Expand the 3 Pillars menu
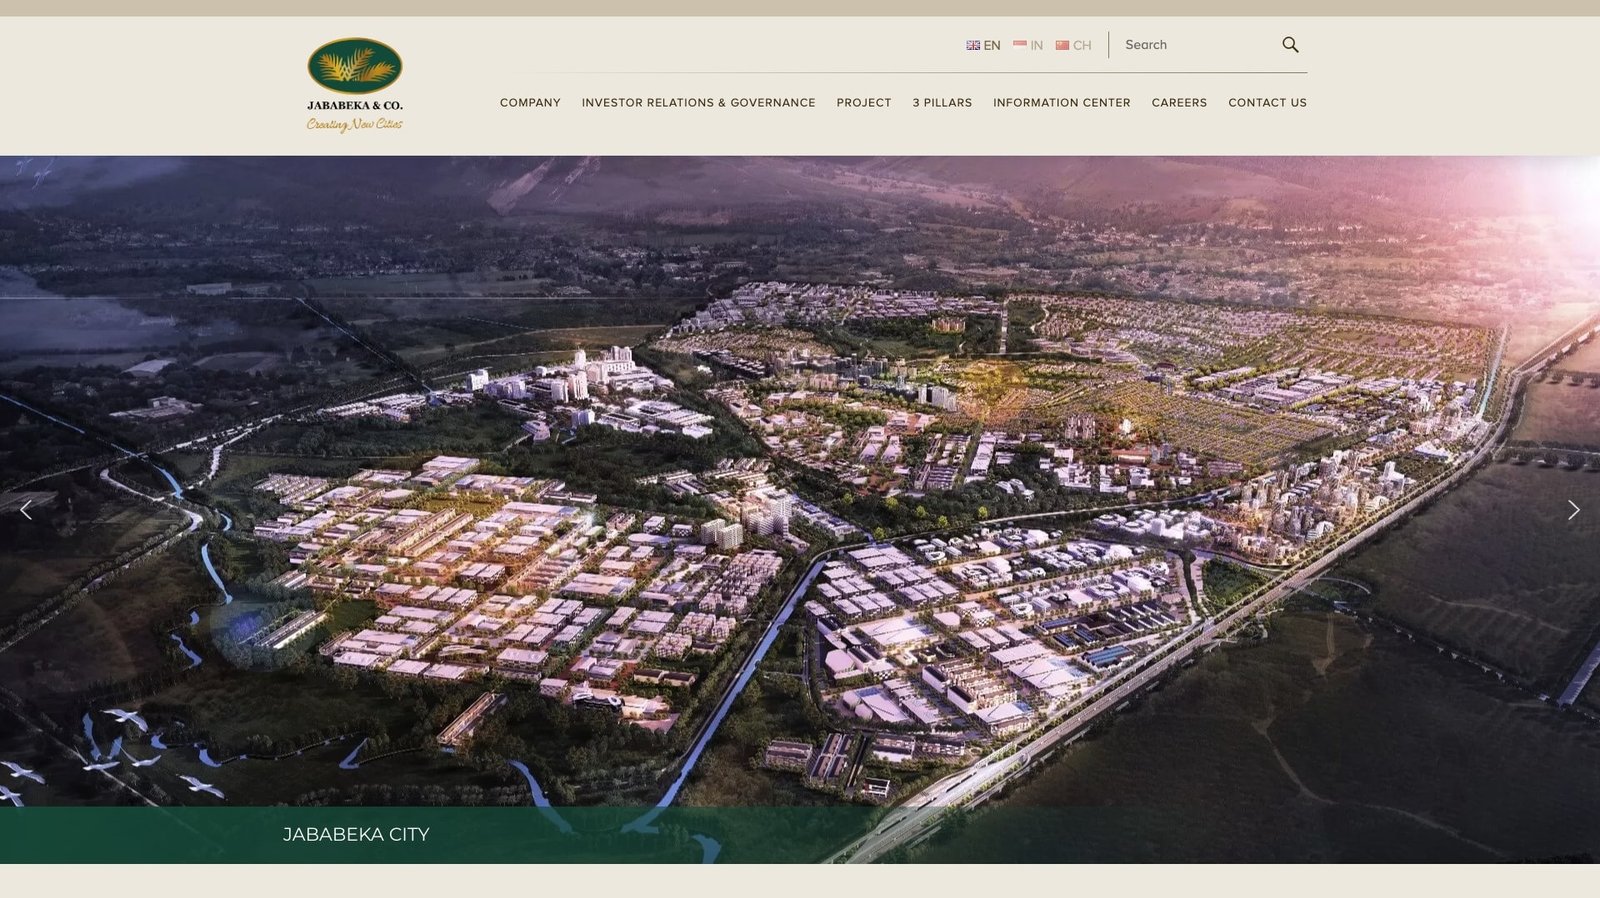 [942, 103]
